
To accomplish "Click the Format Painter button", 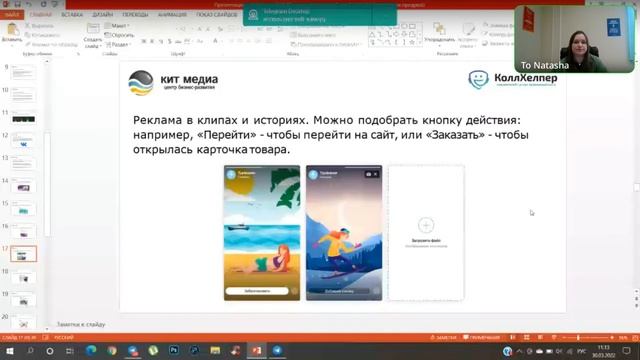I will point(51,44).
